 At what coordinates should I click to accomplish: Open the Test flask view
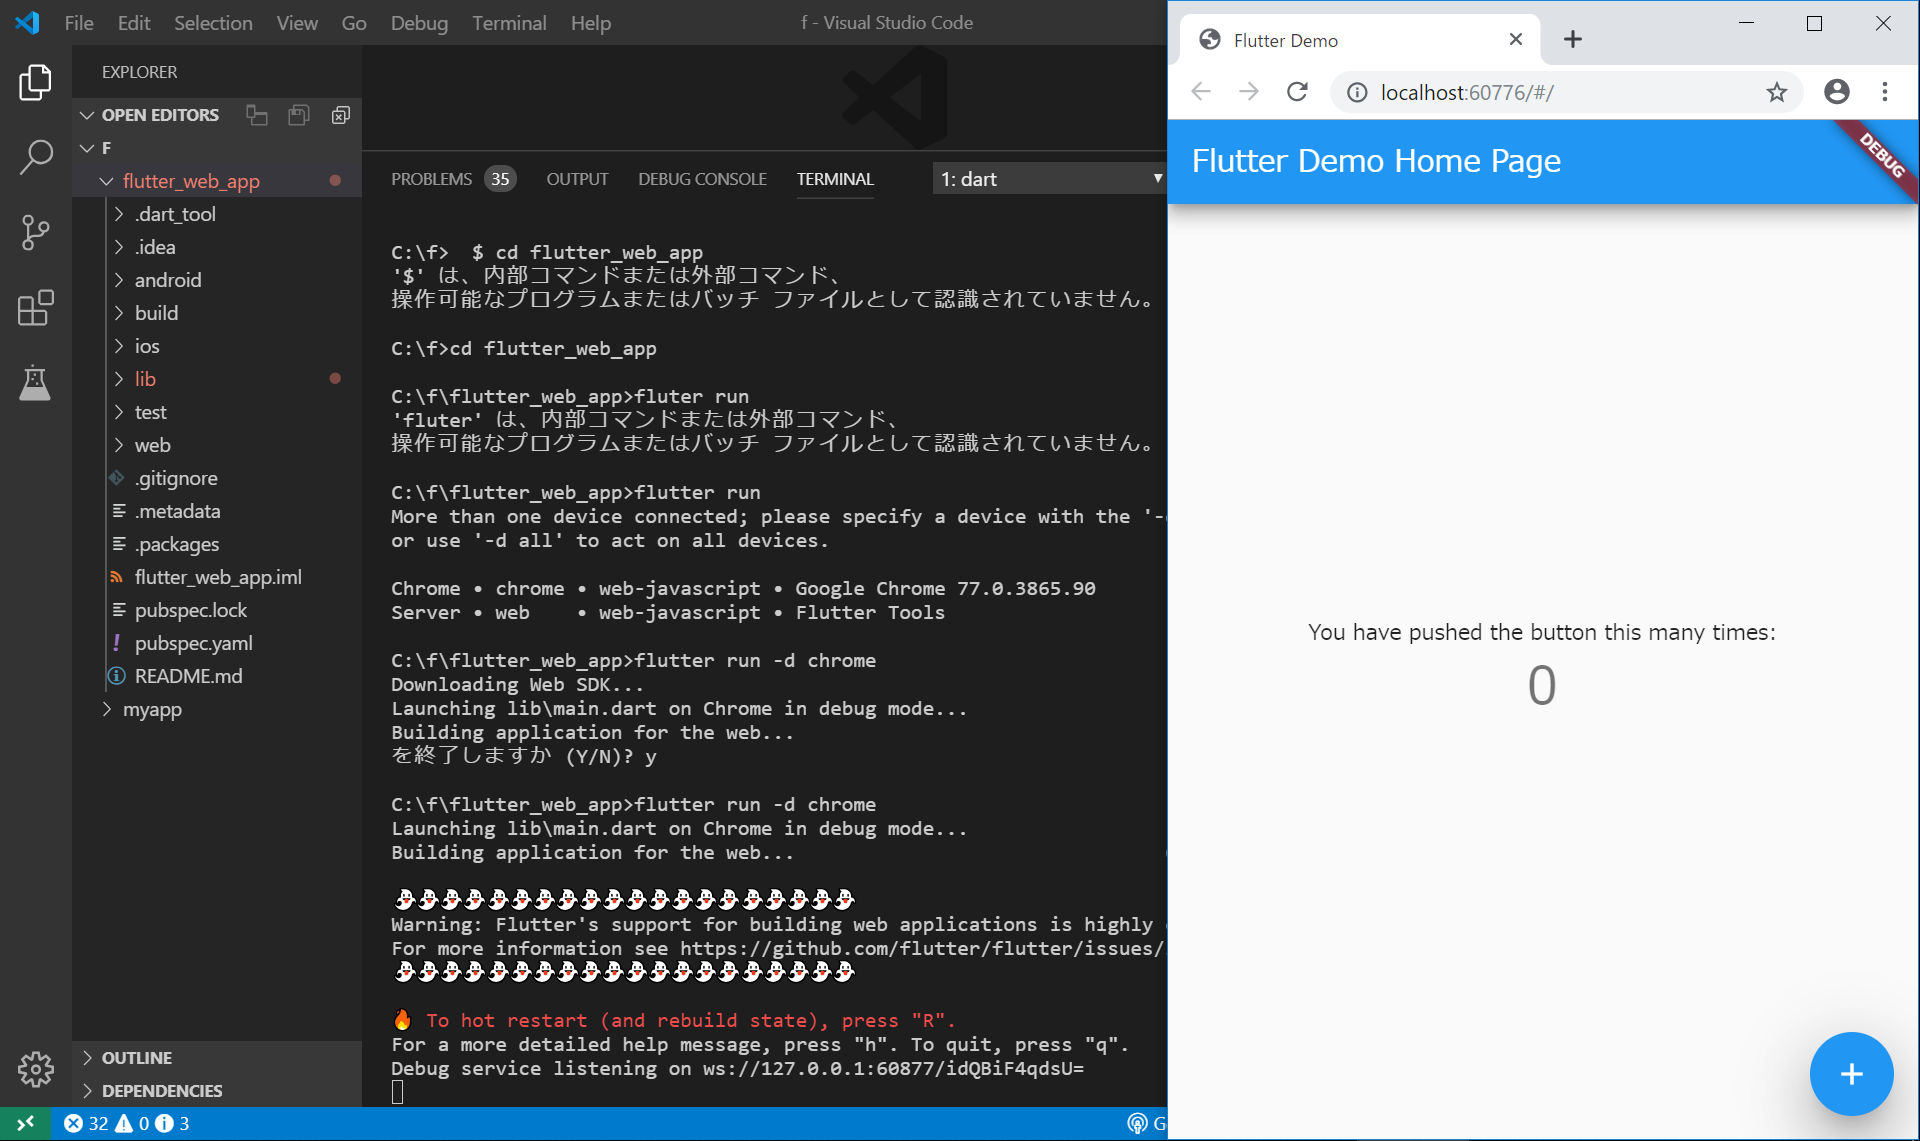[x=36, y=383]
